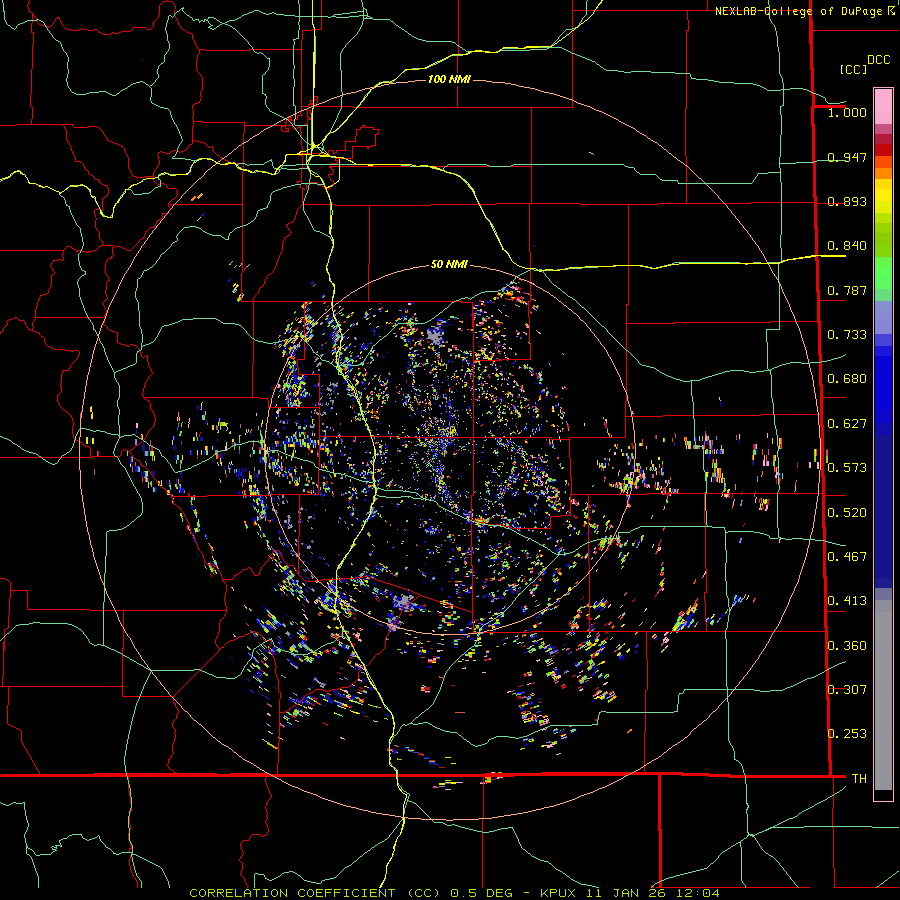This screenshot has height=900, width=900.
Task: Click the 100 NMI range ring label
Action: click(449, 79)
